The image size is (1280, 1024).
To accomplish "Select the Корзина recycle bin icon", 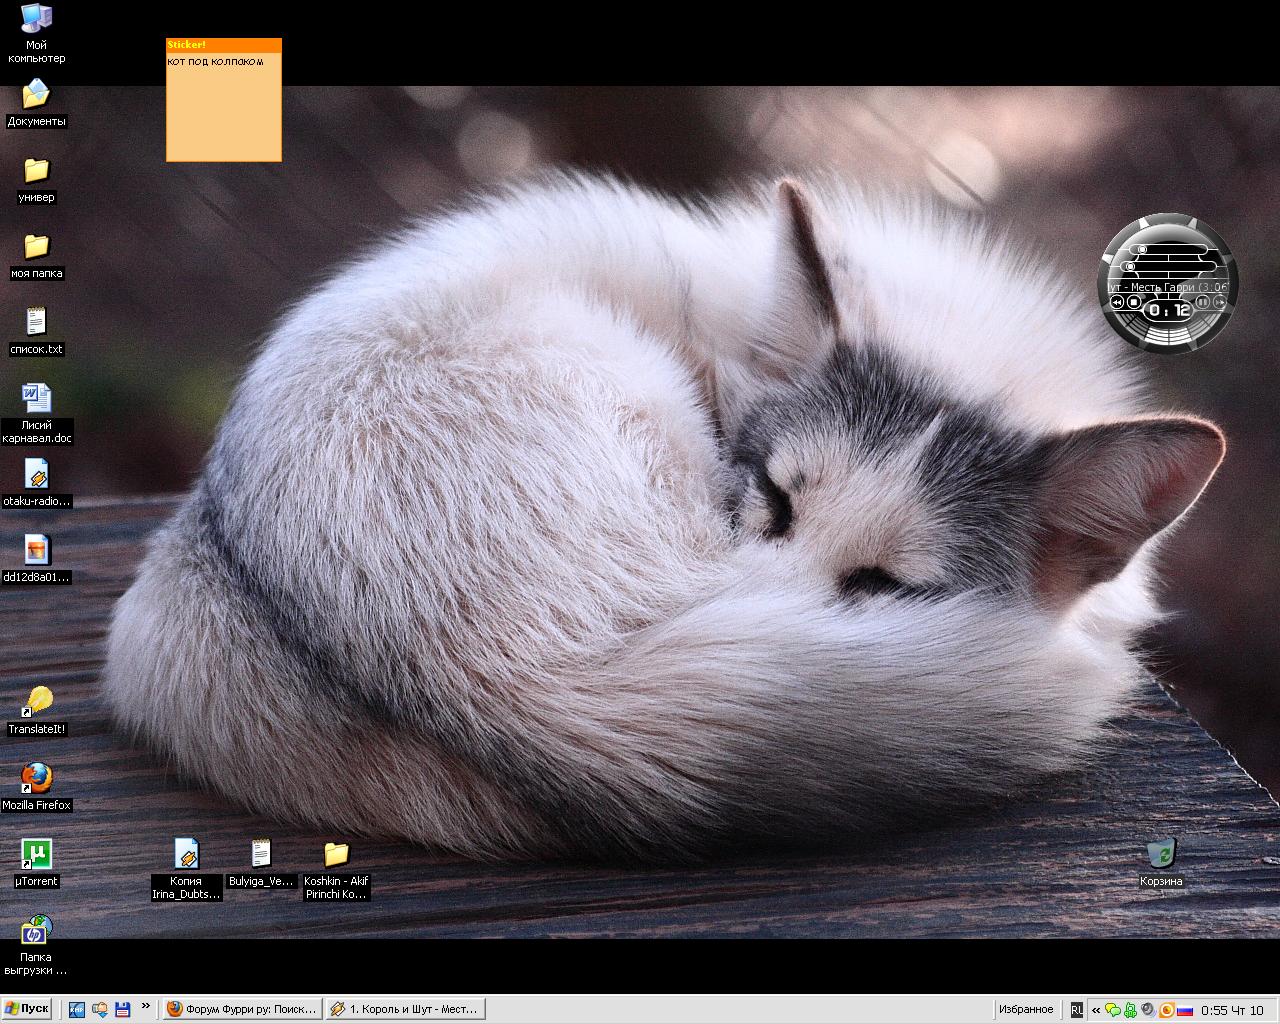I will point(1160,855).
